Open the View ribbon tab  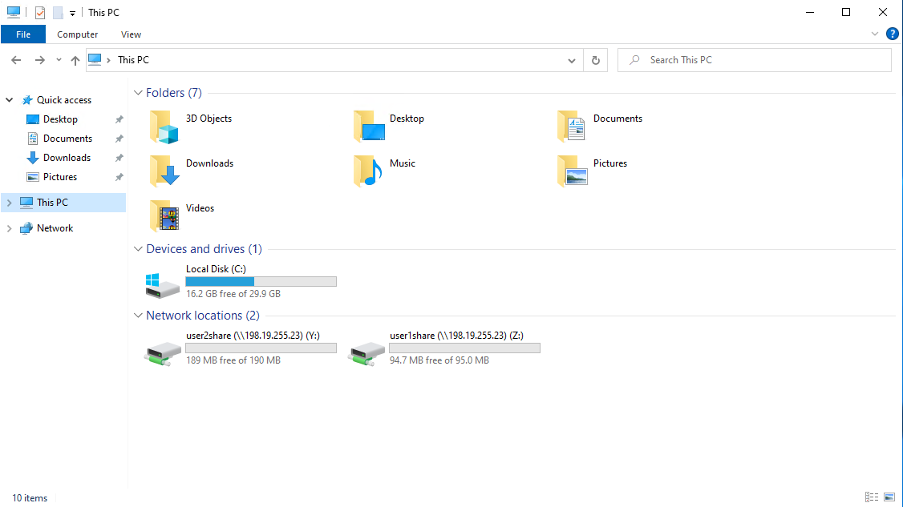131,35
